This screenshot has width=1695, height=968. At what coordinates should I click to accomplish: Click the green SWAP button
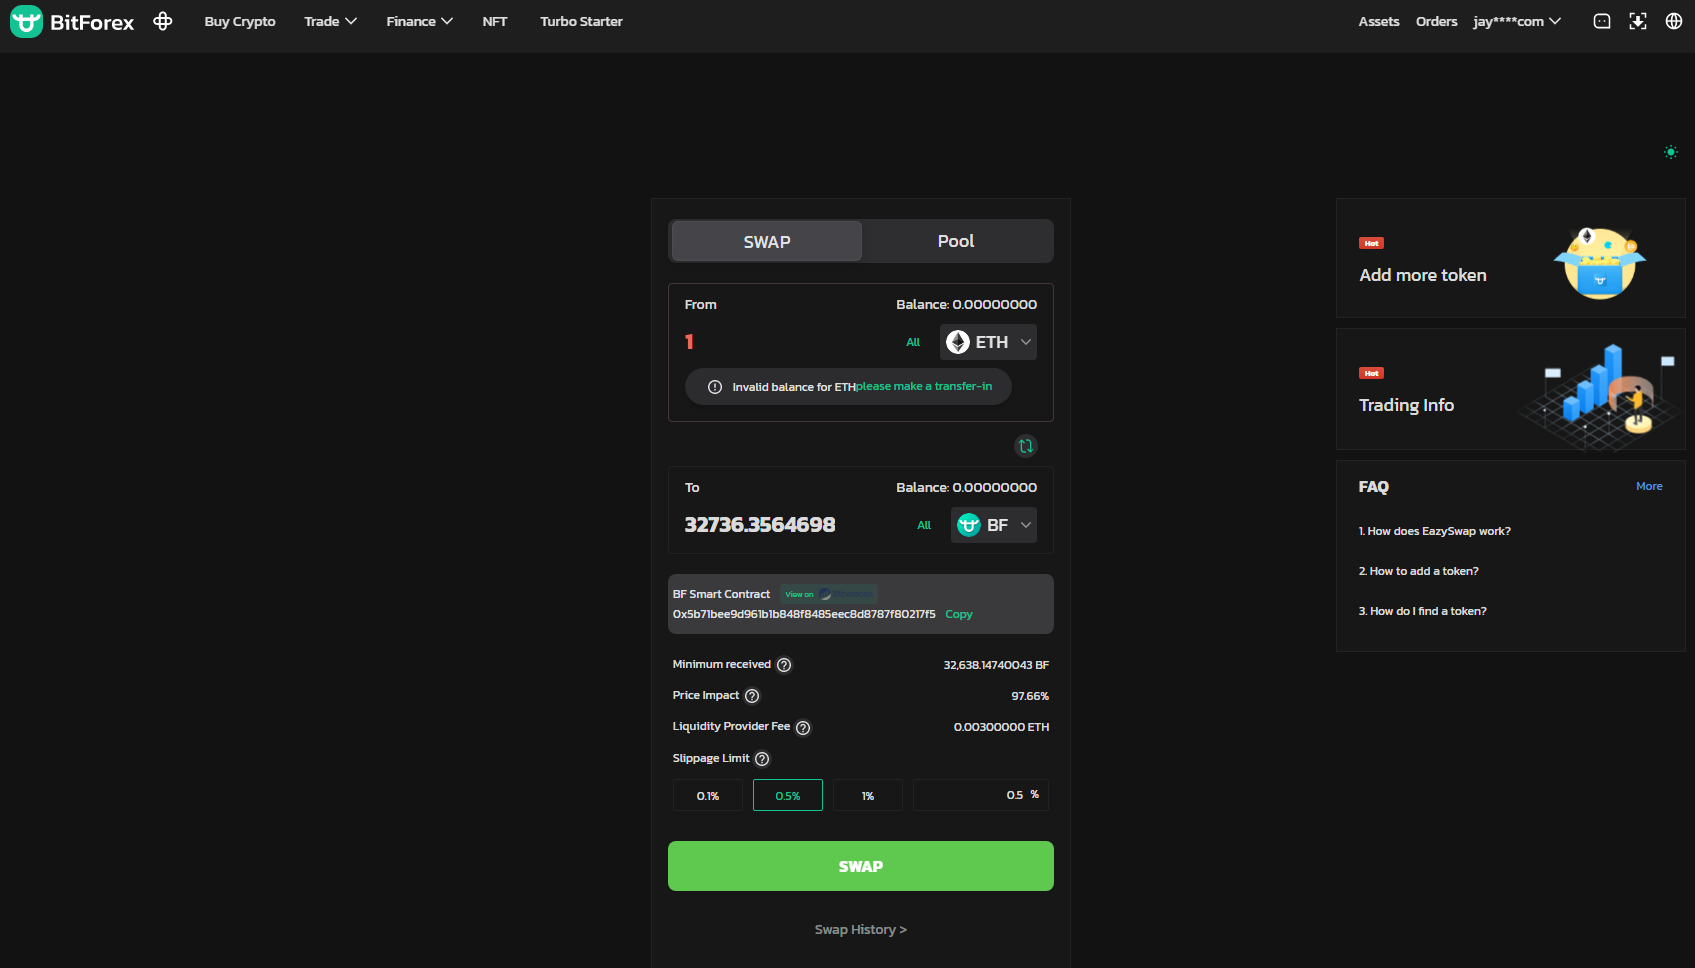click(861, 866)
